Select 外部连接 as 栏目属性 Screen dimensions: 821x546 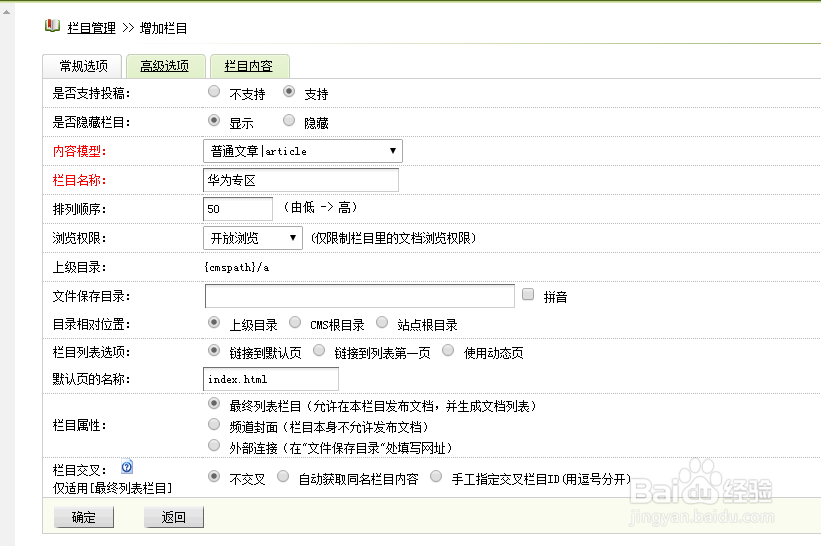[x=214, y=445]
